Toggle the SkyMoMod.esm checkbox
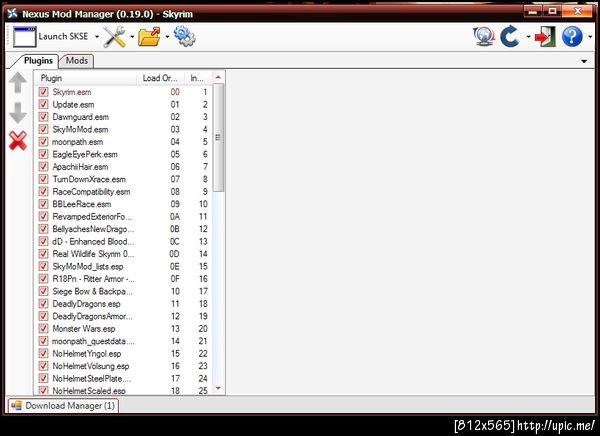 click(43, 129)
